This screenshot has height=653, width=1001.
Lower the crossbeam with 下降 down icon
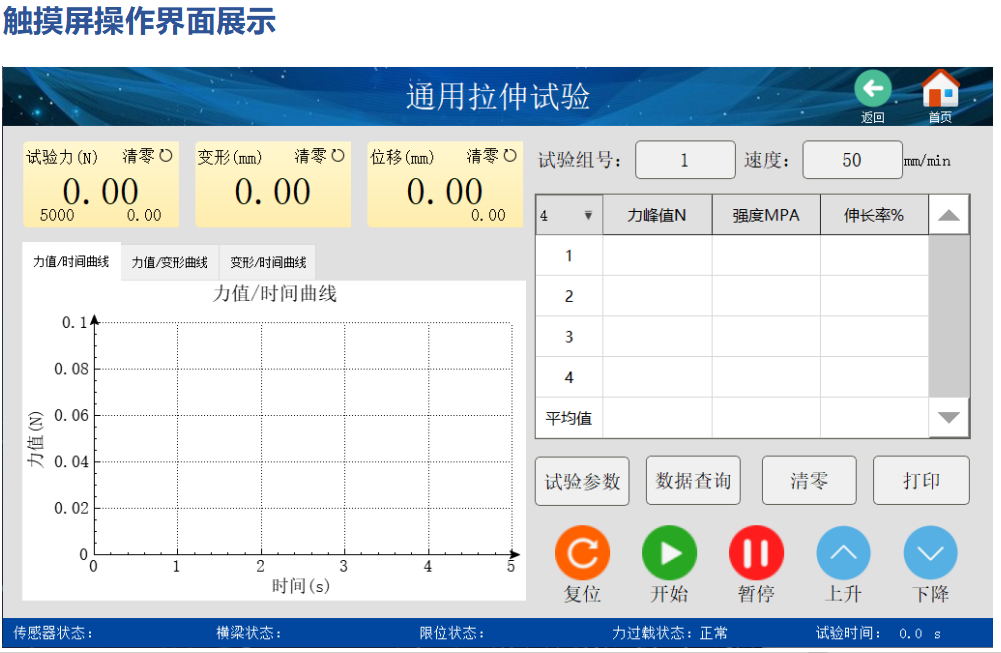pyautogui.click(x=930, y=553)
